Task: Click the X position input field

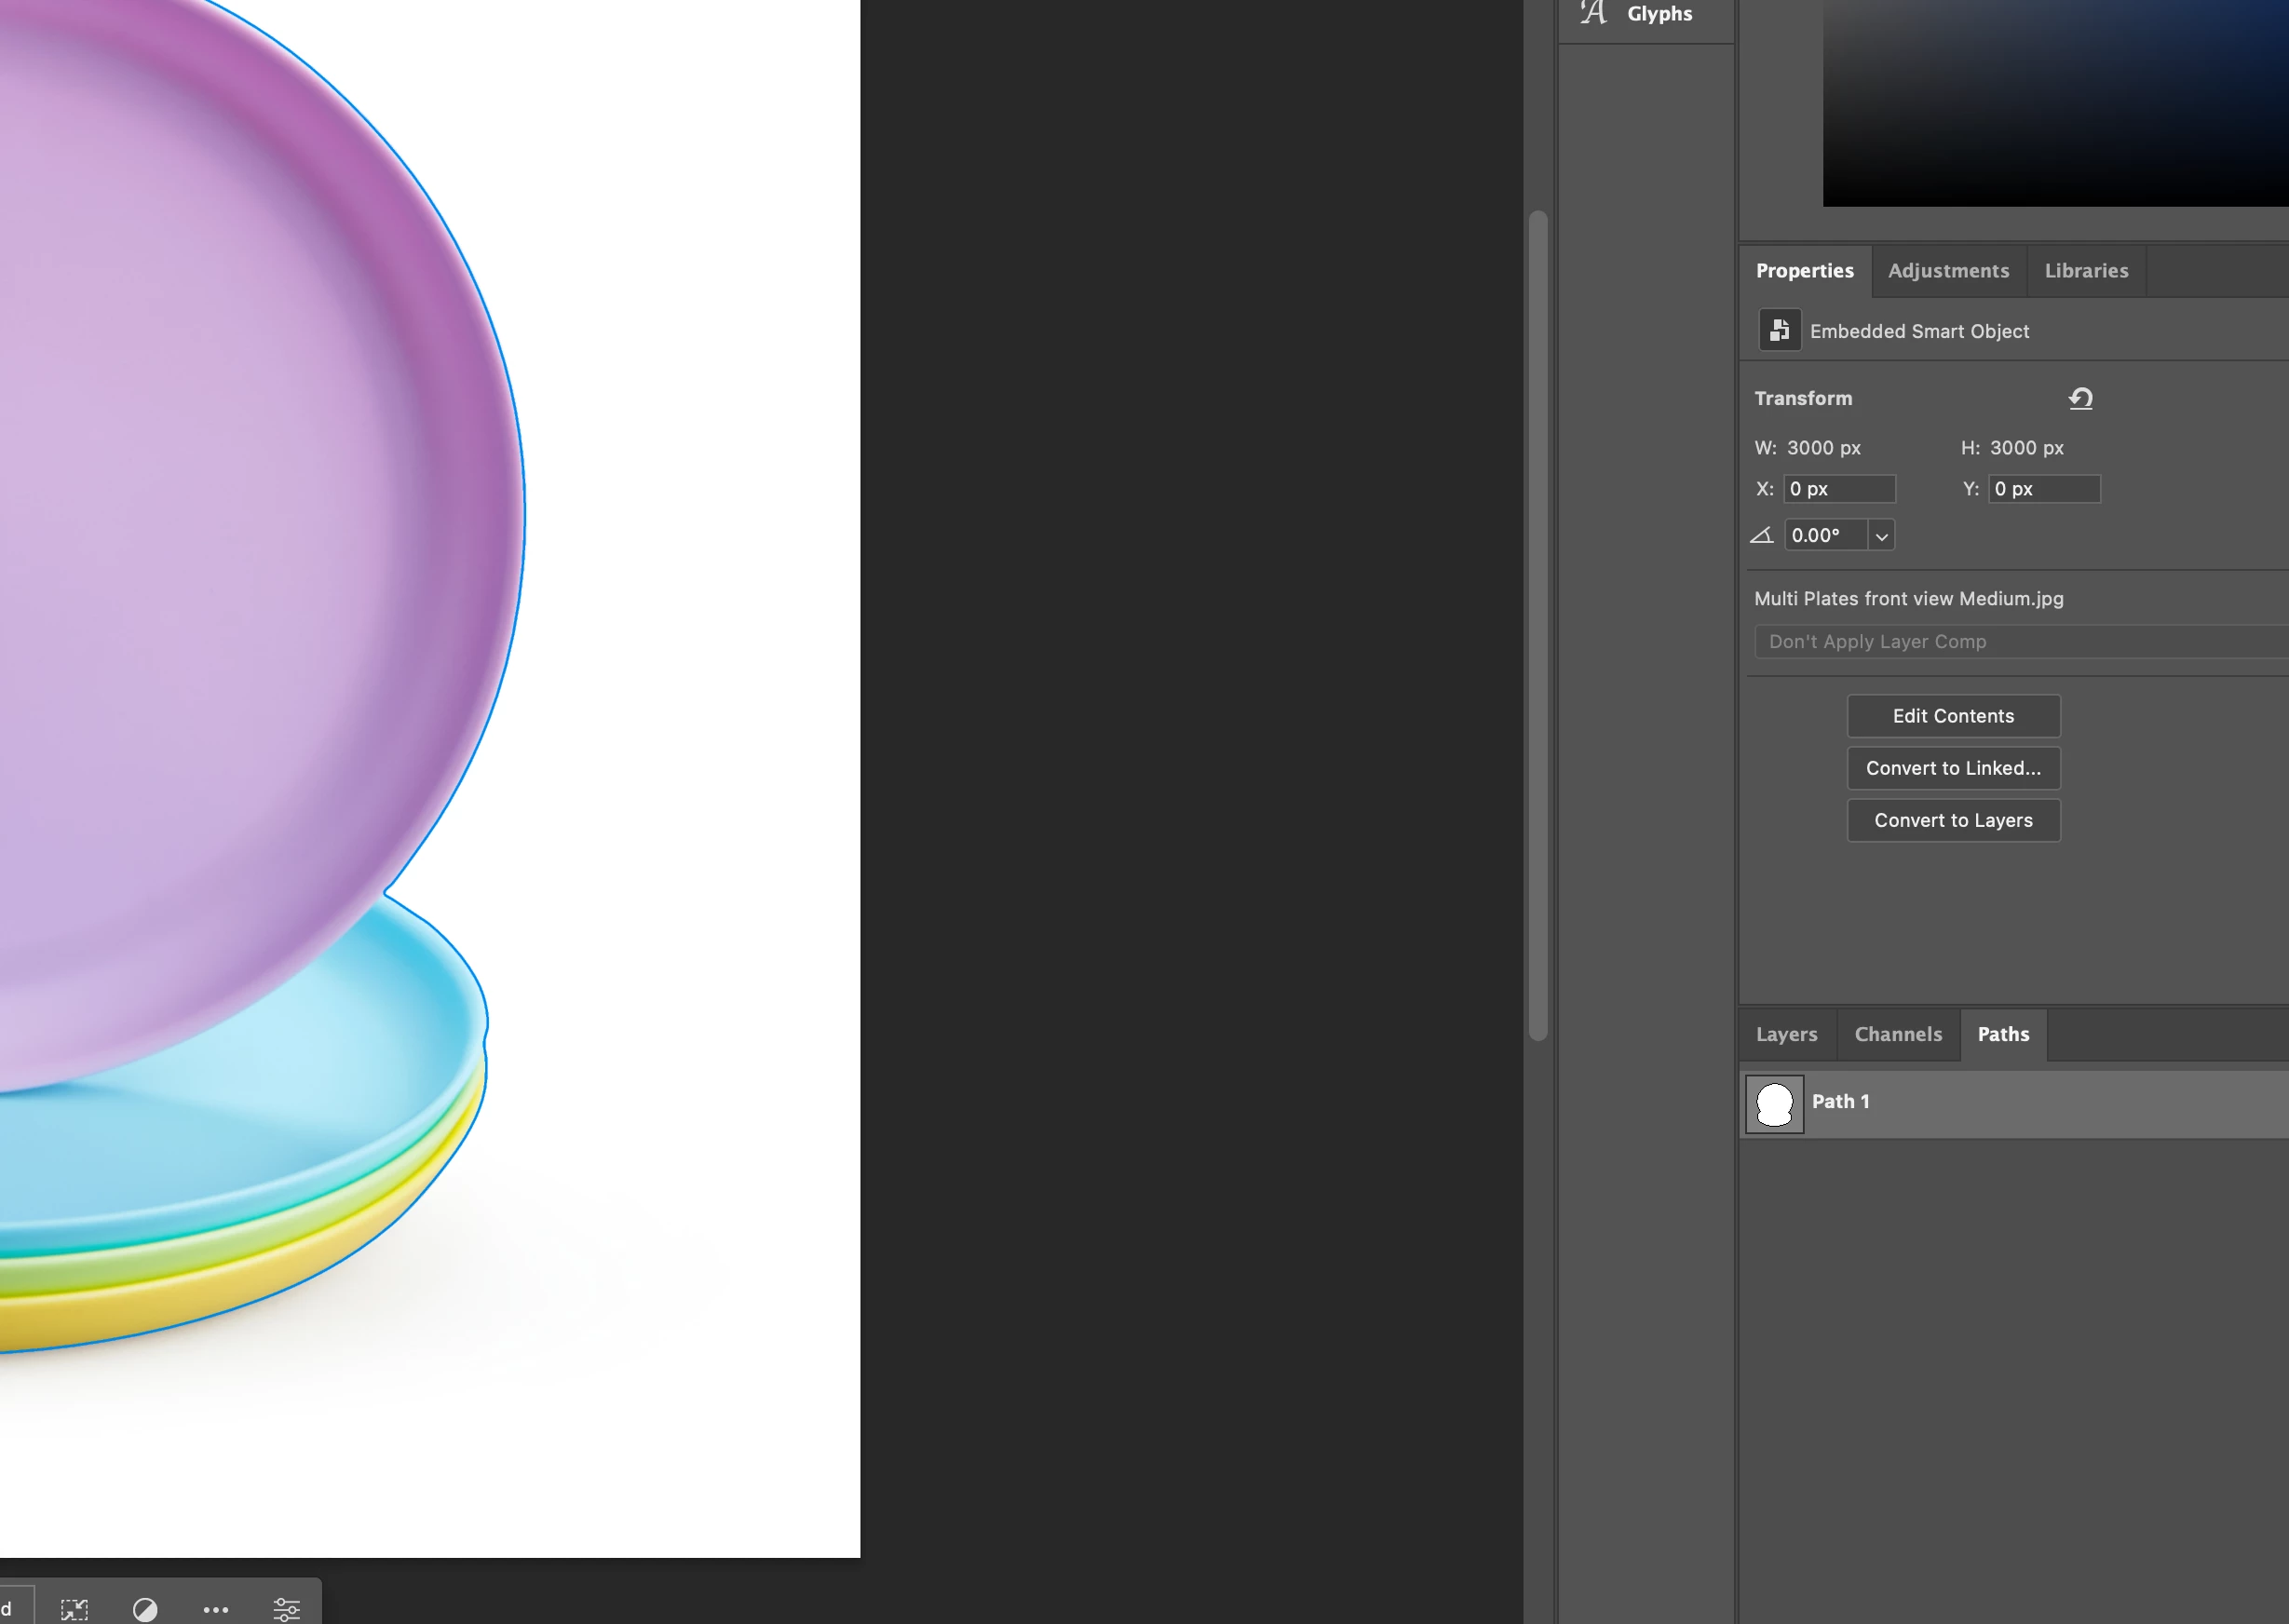Action: pyautogui.click(x=1838, y=489)
